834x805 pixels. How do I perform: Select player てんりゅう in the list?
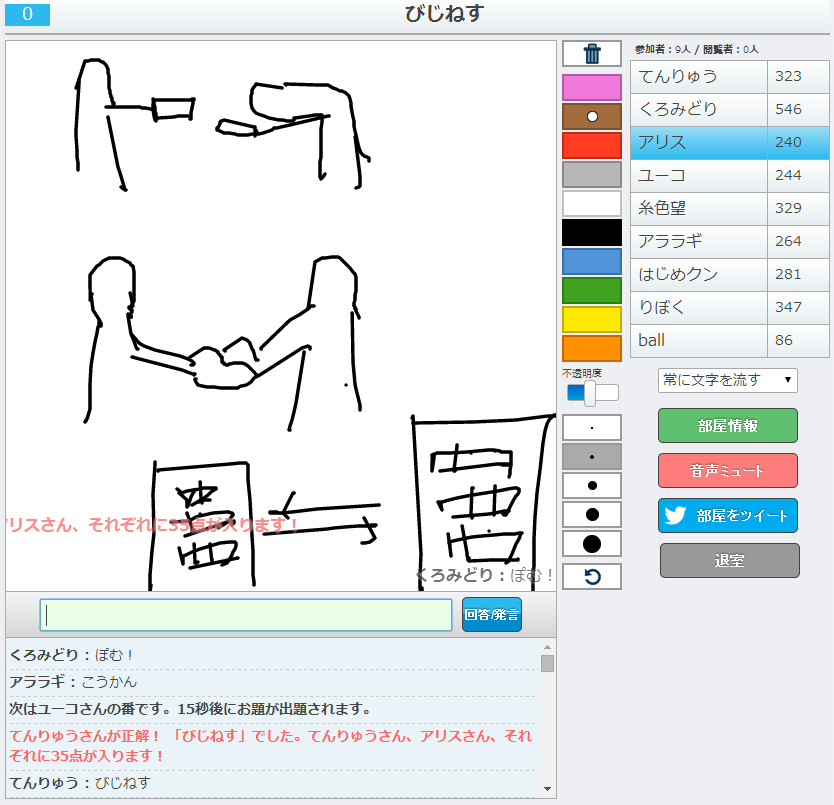(x=730, y=77)
